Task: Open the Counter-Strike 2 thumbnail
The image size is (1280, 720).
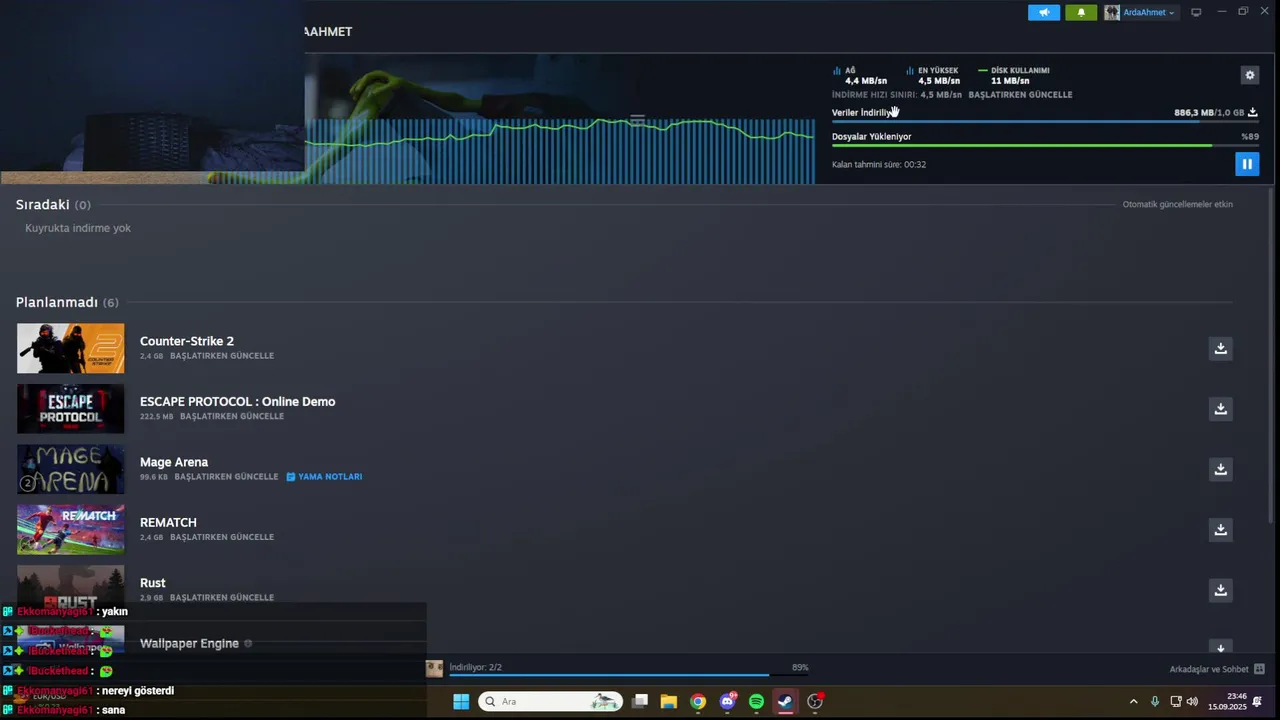Action: tap(71, 348)
